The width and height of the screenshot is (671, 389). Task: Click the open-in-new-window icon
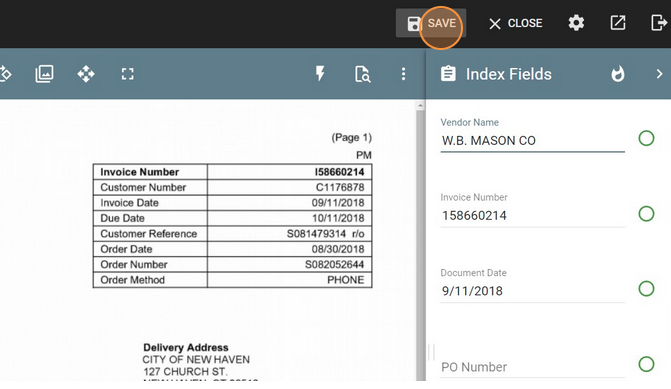[618, 23]
